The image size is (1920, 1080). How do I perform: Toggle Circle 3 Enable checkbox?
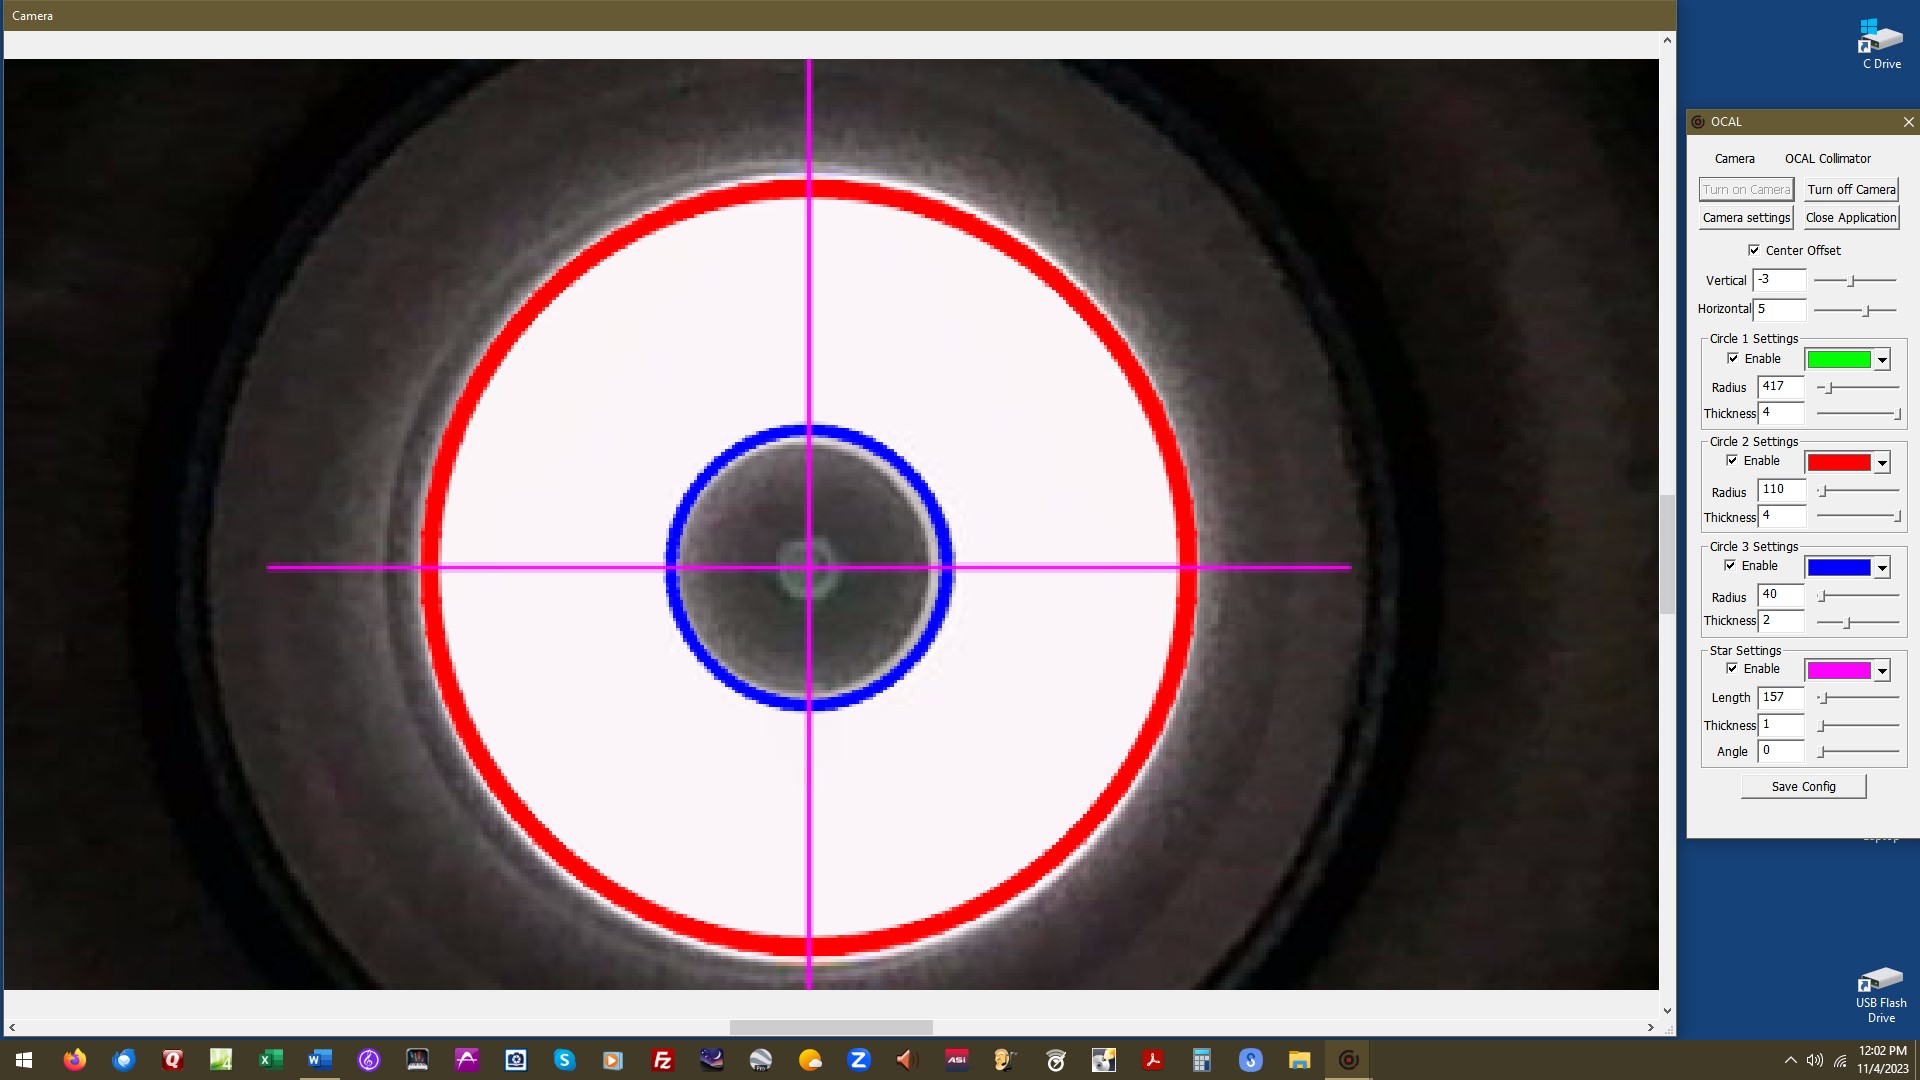pos(1730,565)
